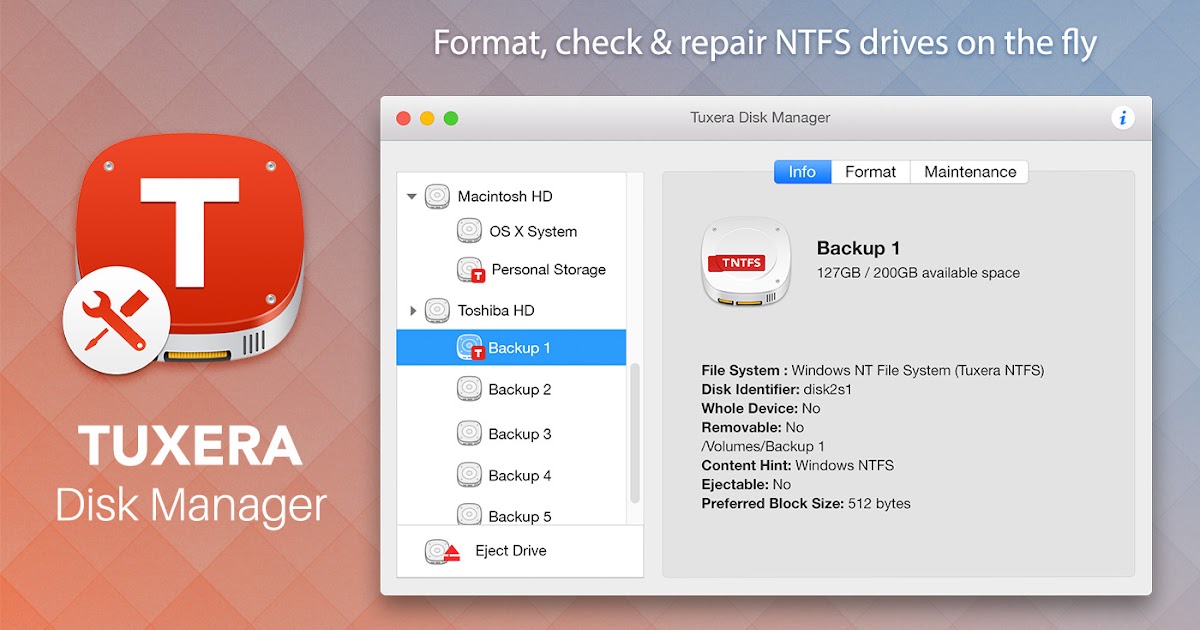Viewport: 1200px width, 630px height.
Task: Click the Toshiba HD drive icon
Action: coord(438,310)
